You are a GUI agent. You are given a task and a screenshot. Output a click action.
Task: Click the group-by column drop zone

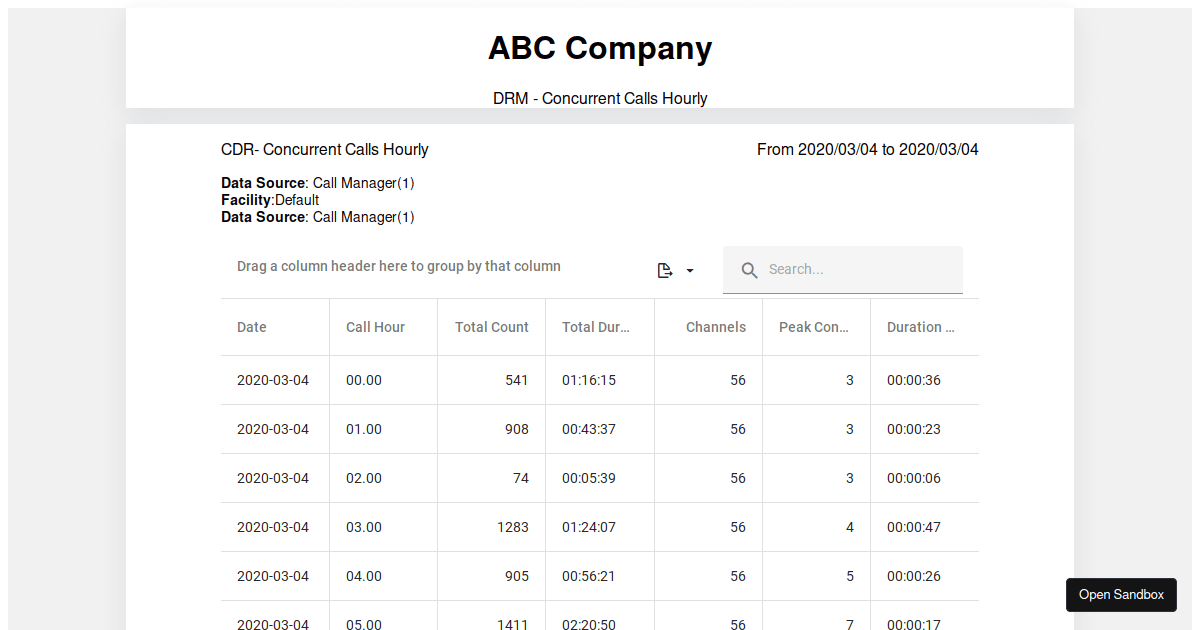click(398, 266)
